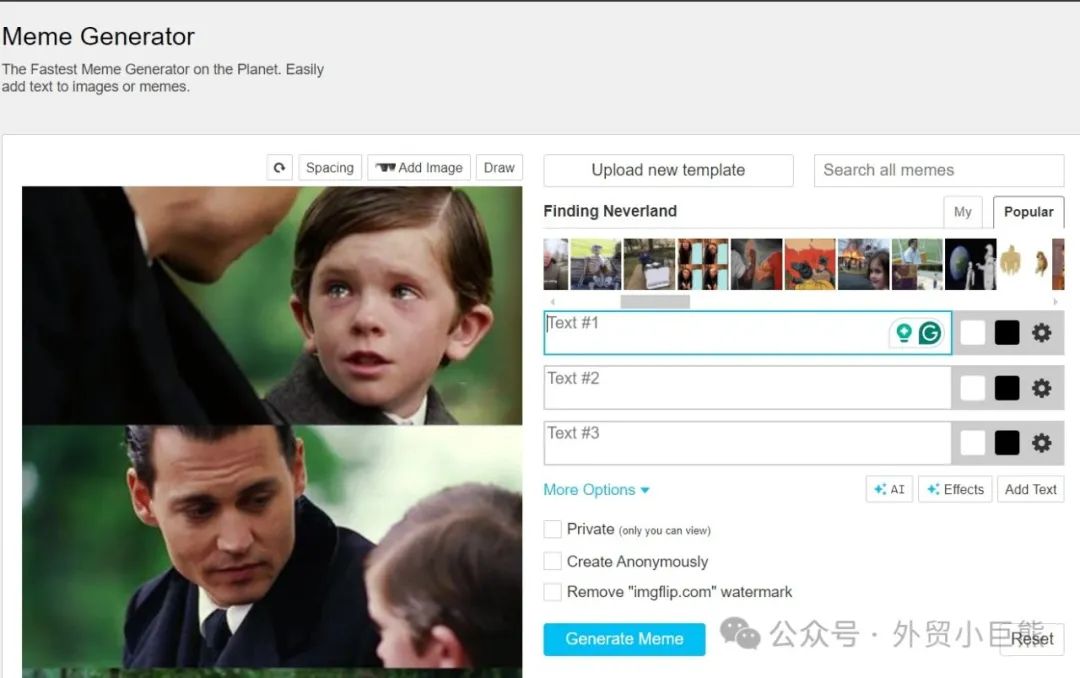Open white font color swatch for Text #2
The image size is (1080, 678).
point(973,388)
